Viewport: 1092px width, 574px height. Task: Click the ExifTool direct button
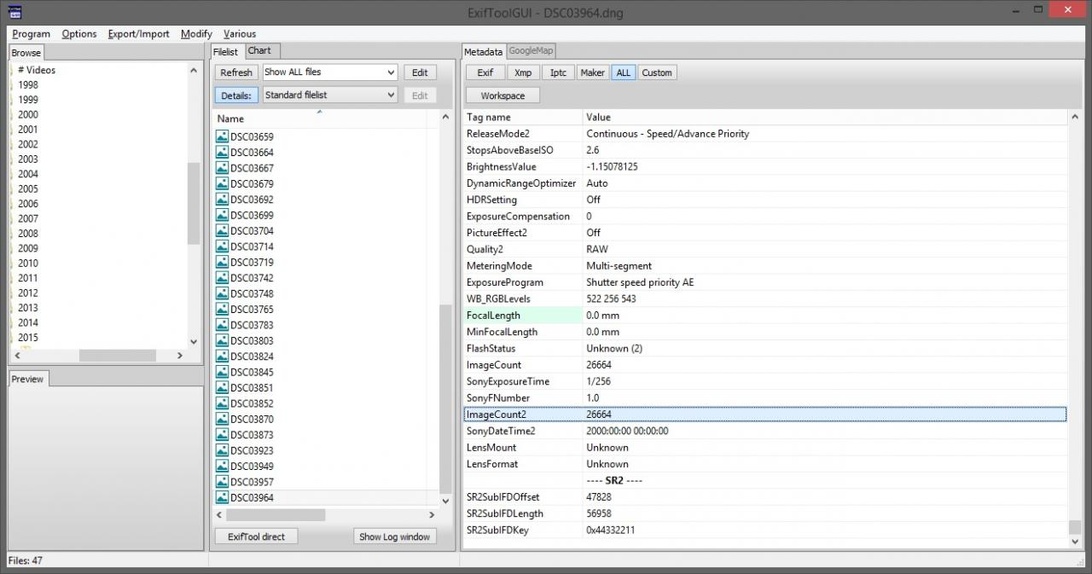pyautogui.click(x=256, y=537)
